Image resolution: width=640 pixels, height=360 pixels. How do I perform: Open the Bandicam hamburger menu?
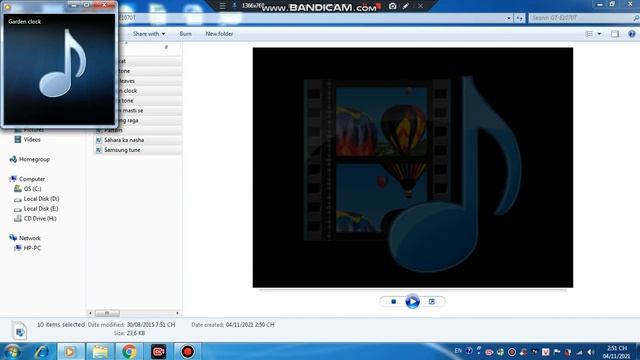pyautogui.click(x=222, y=6)
